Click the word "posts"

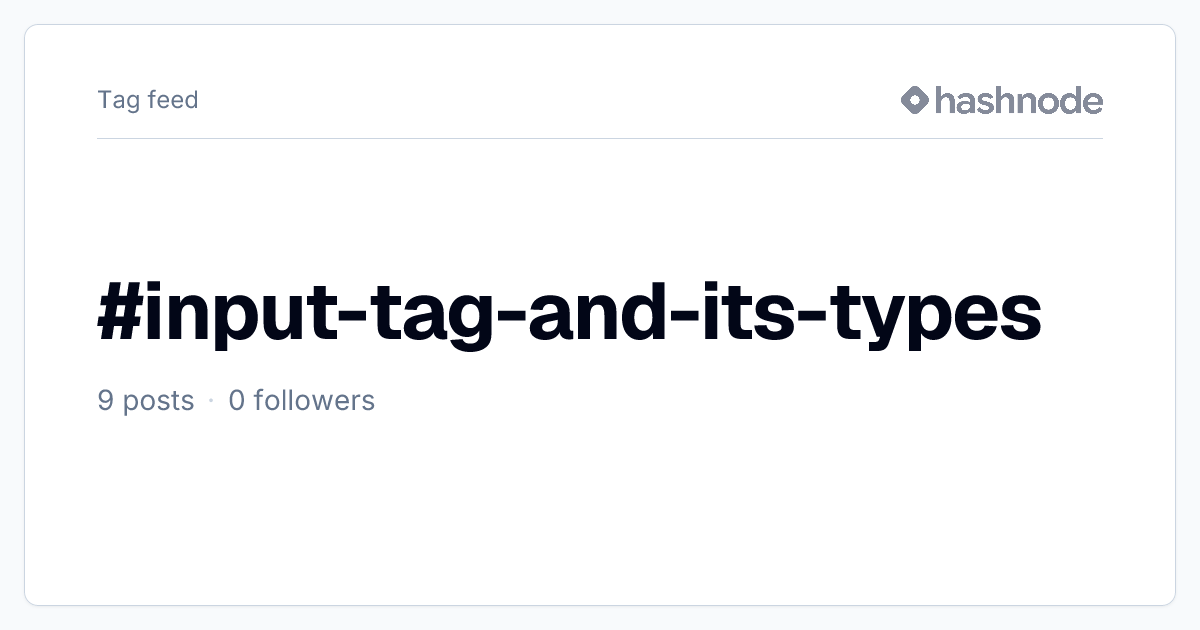[158, 403]
